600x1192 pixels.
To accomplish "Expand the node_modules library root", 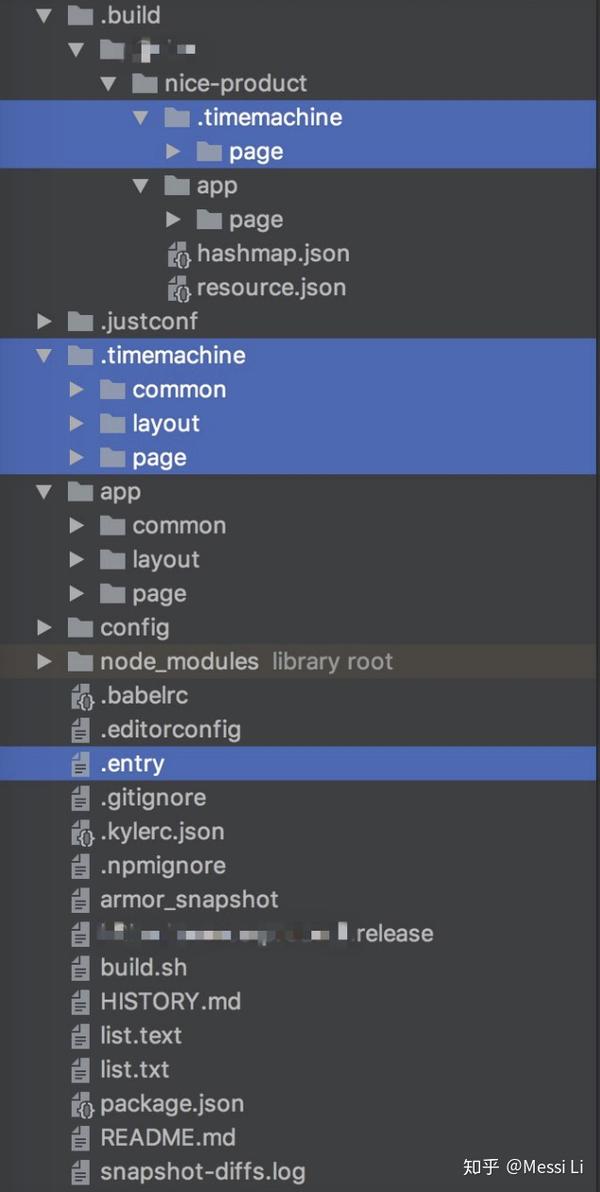I will coord(44,661).
